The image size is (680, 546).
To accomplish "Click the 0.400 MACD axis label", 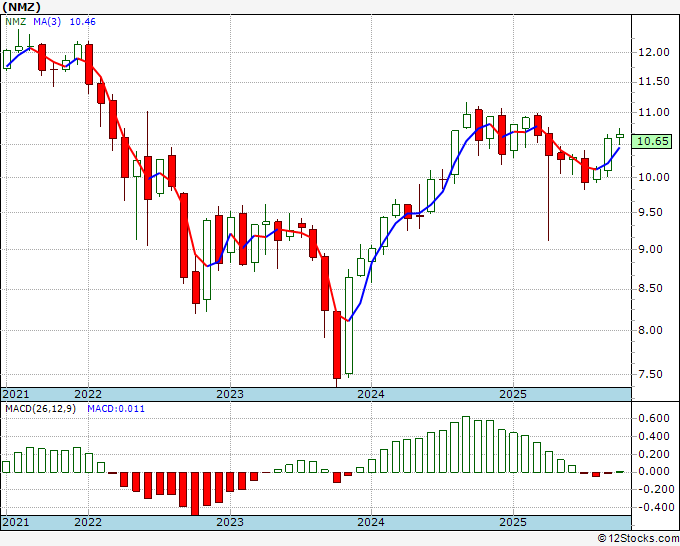I will tap(654, 436).
